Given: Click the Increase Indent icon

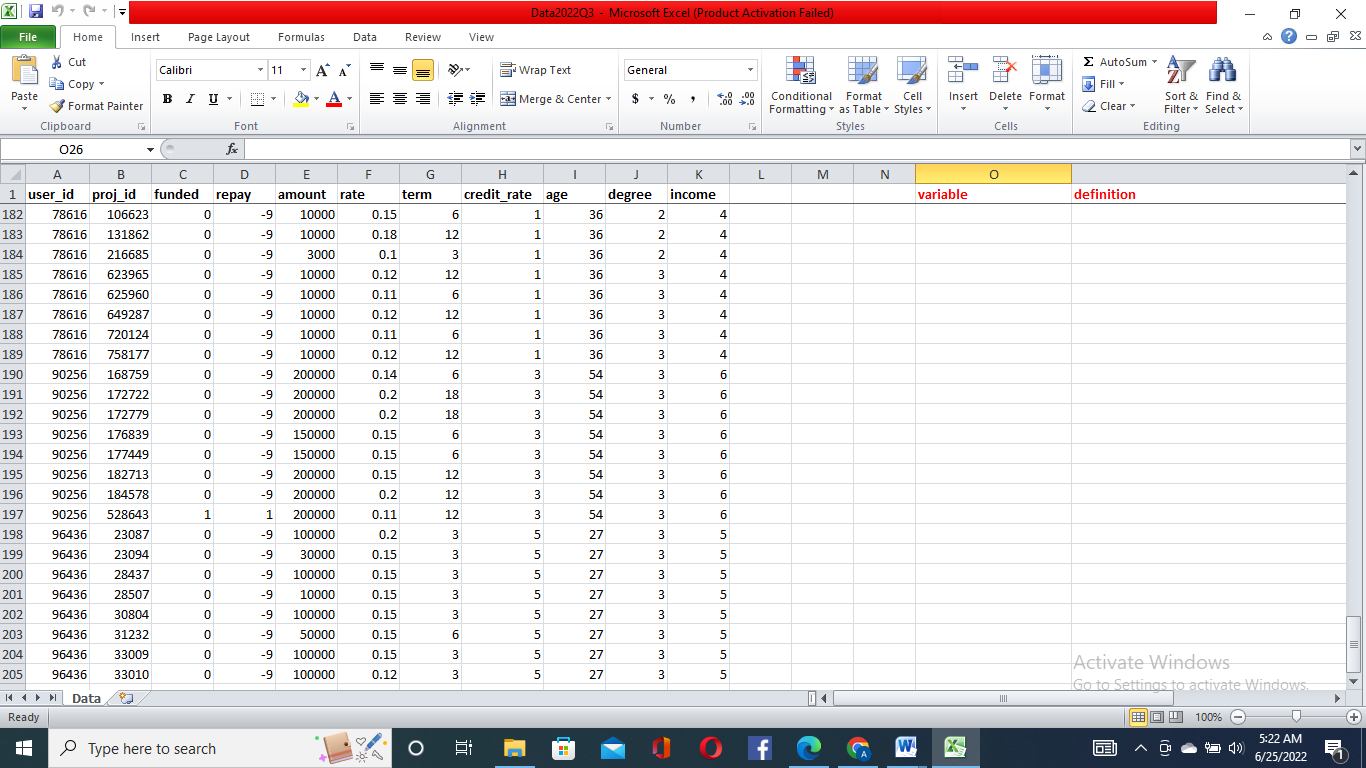Looking at the screenshot, I should 478,99.
